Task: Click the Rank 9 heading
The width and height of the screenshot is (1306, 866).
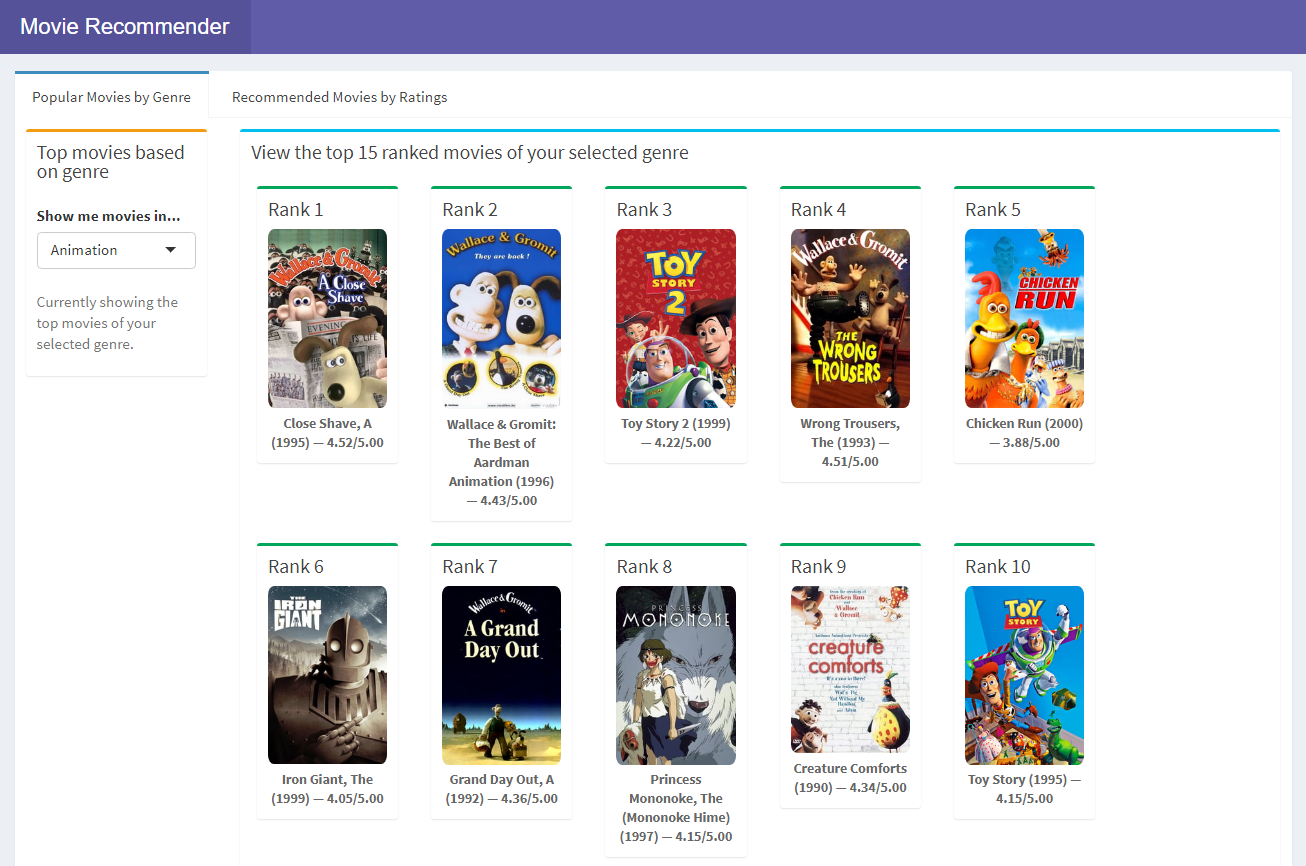Action: pos(819,567)
